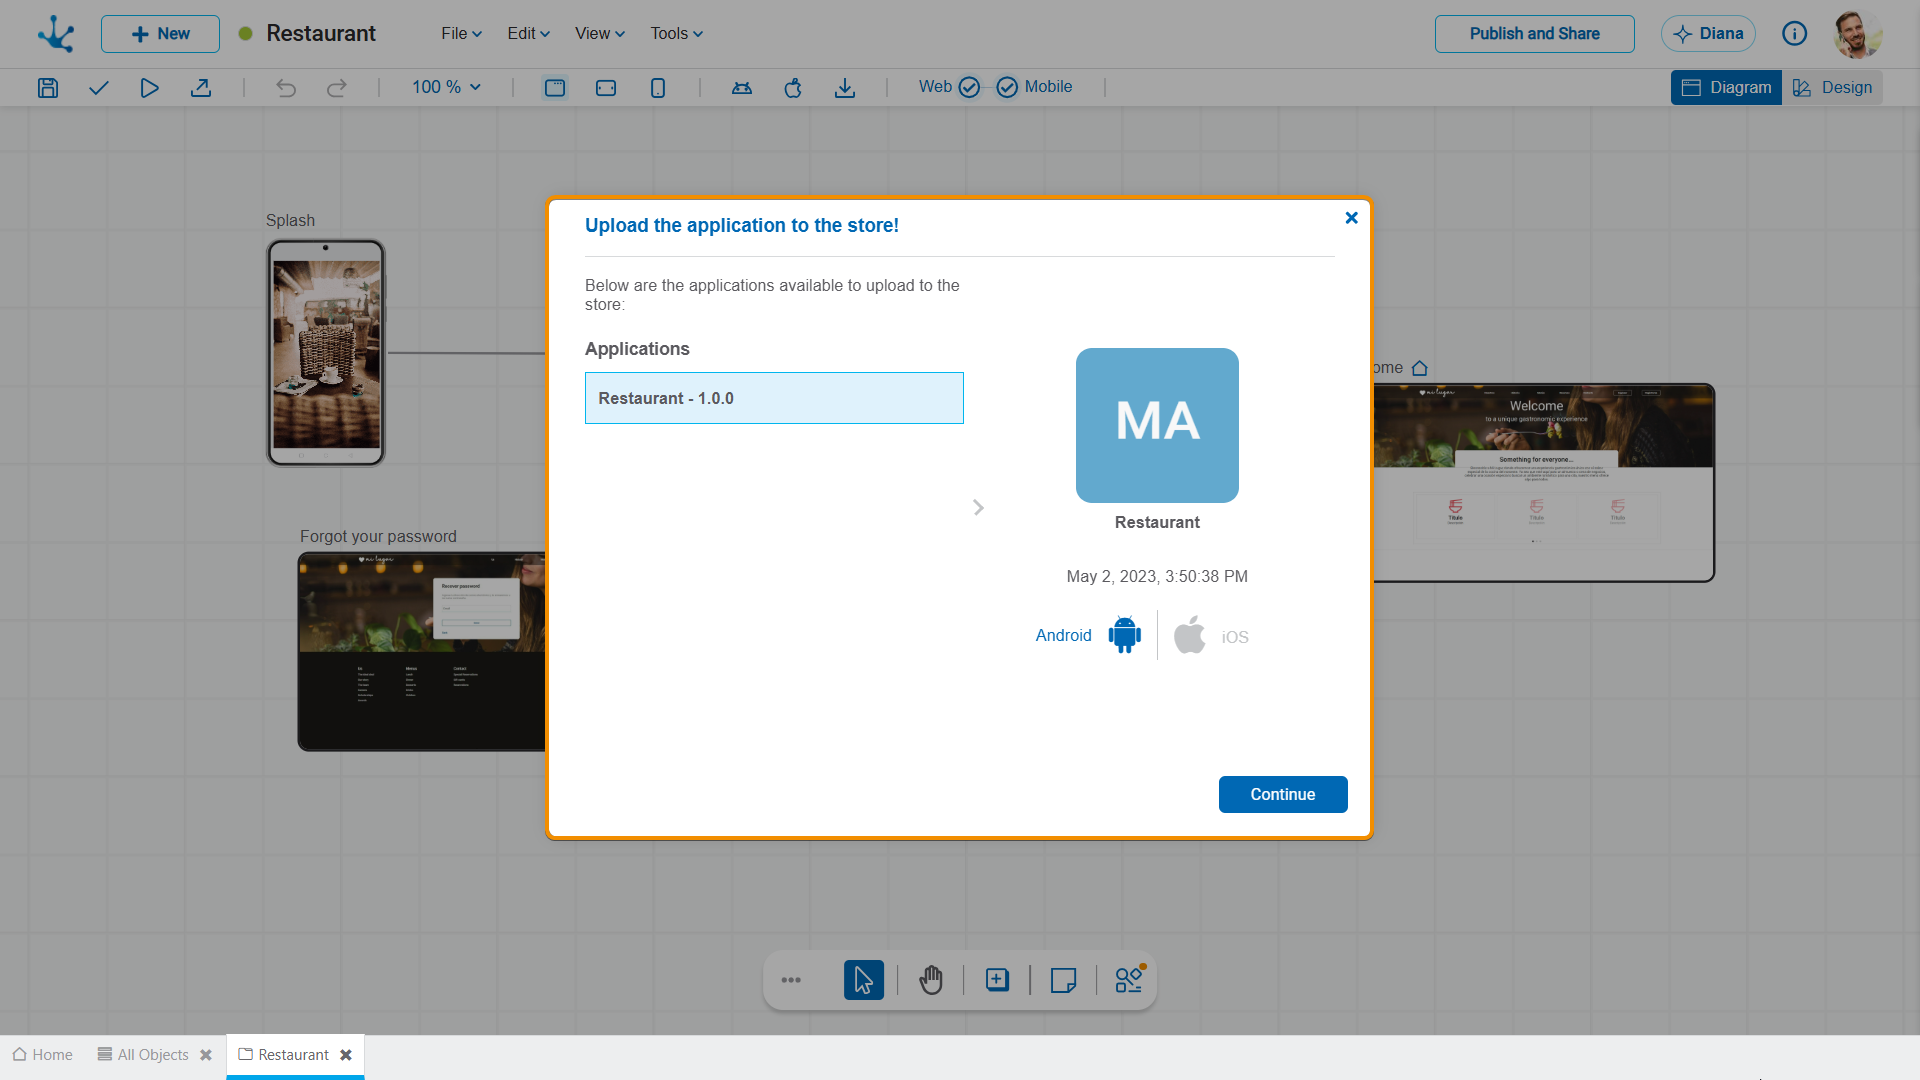Click the Android build icon in the toolbar
The width and height of the screenshot is (1920, 1080).
pyautogui.click(x=742, y=88)
